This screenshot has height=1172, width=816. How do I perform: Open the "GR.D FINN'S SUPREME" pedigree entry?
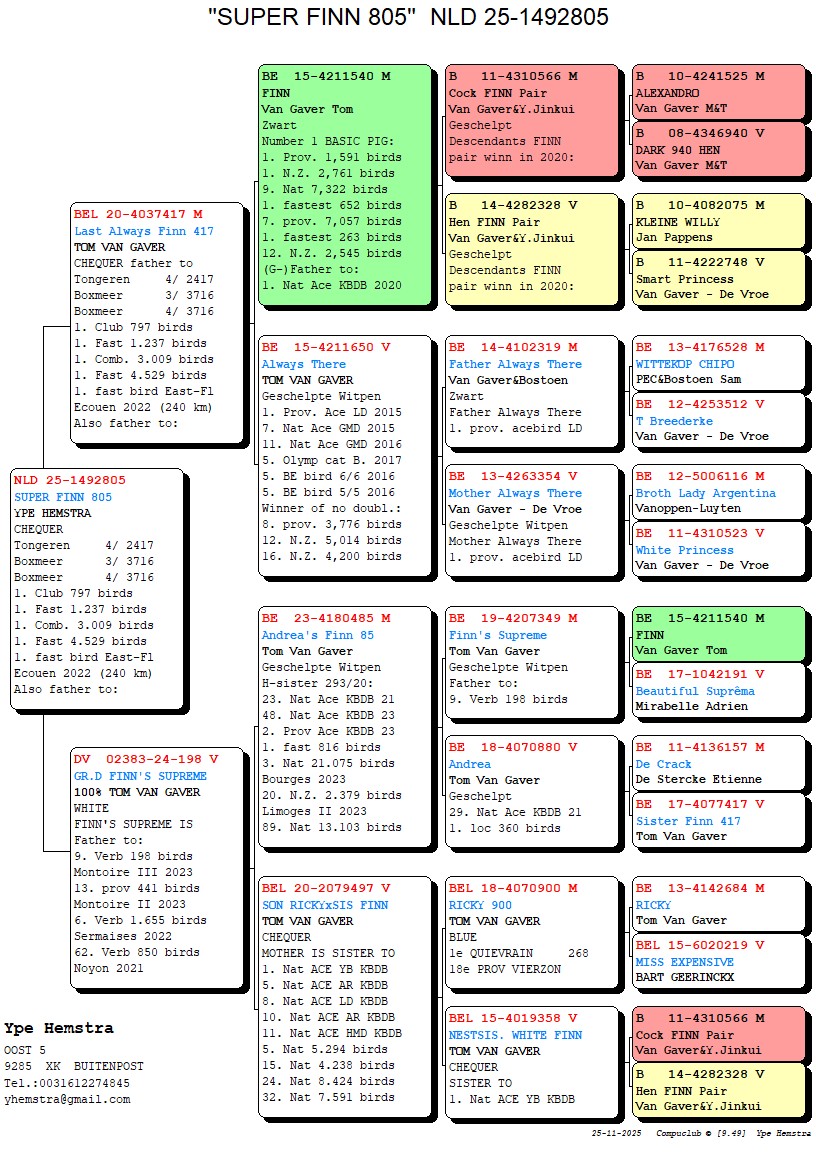[140, 776]
